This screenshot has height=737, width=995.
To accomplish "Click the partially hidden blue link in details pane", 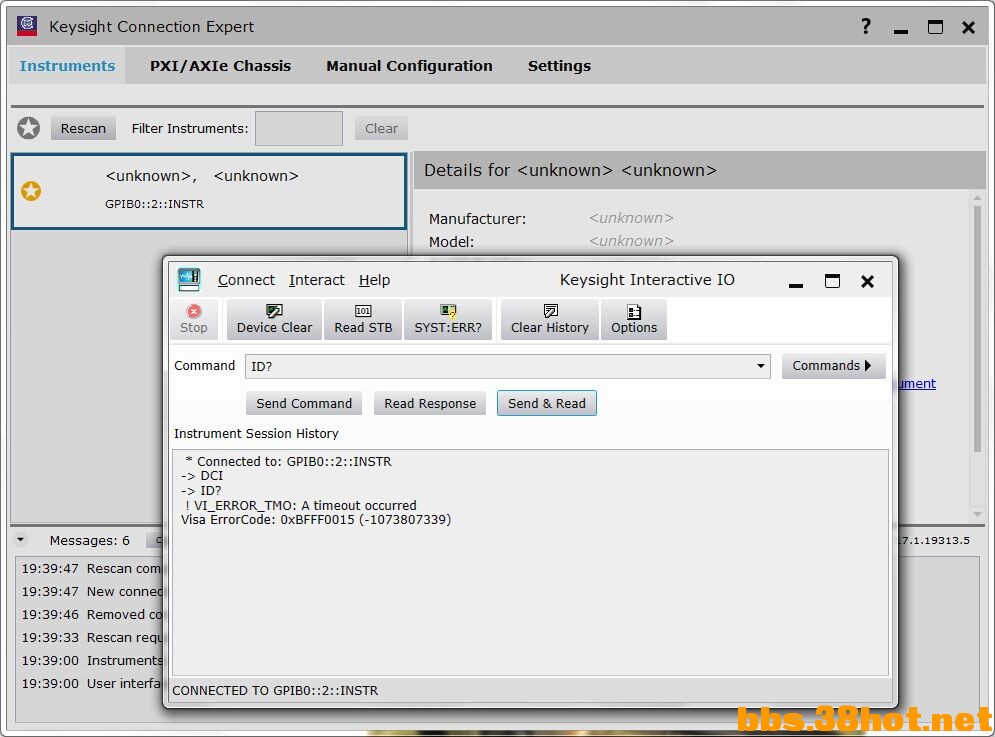I will [917, 383].
